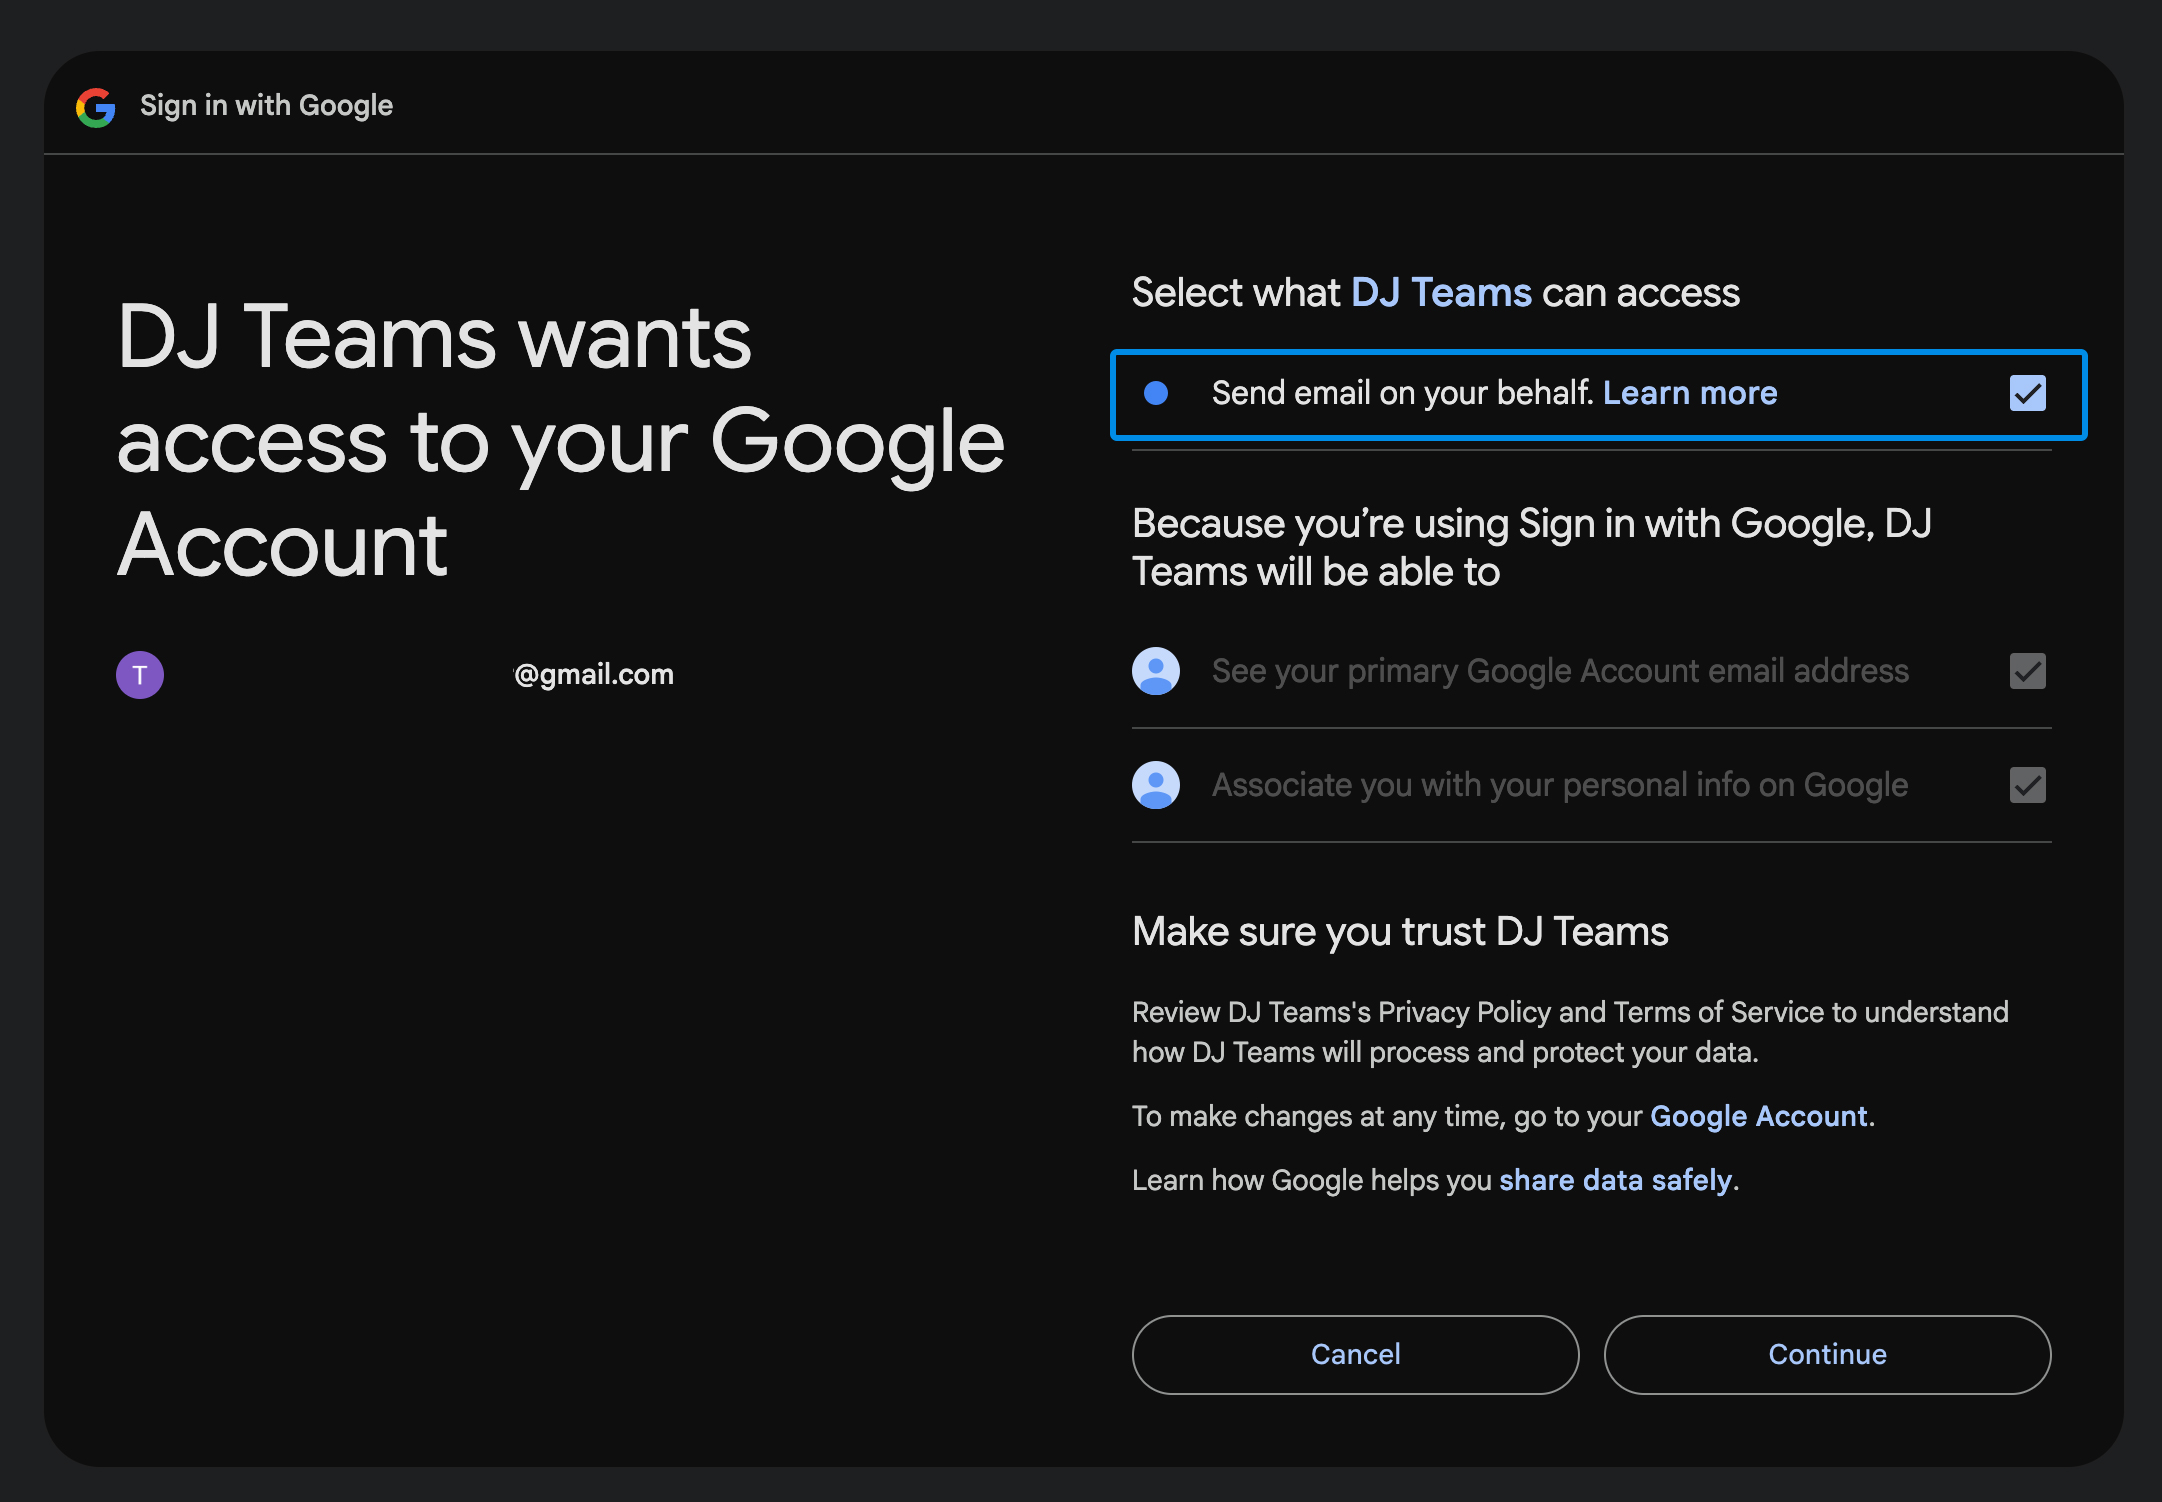The width and height of the screenshot is (2162, 1502).
Task: Click the purple T account avatar
Action: [x=140, y=675]
